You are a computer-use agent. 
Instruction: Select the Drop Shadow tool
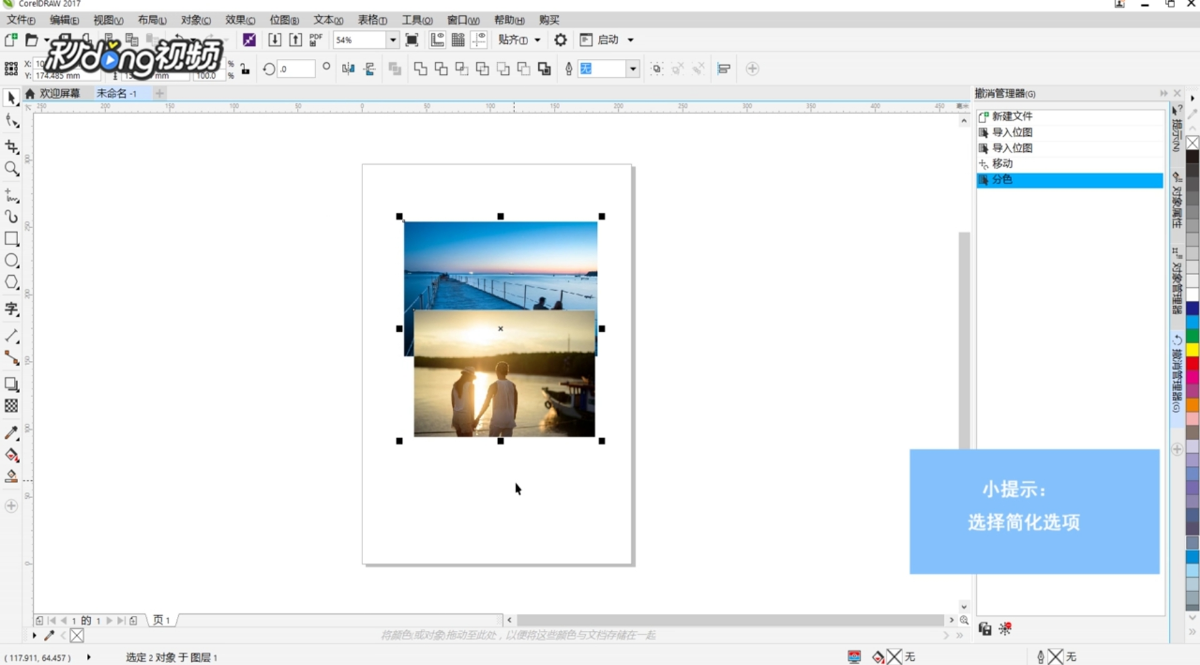(11, 385)
